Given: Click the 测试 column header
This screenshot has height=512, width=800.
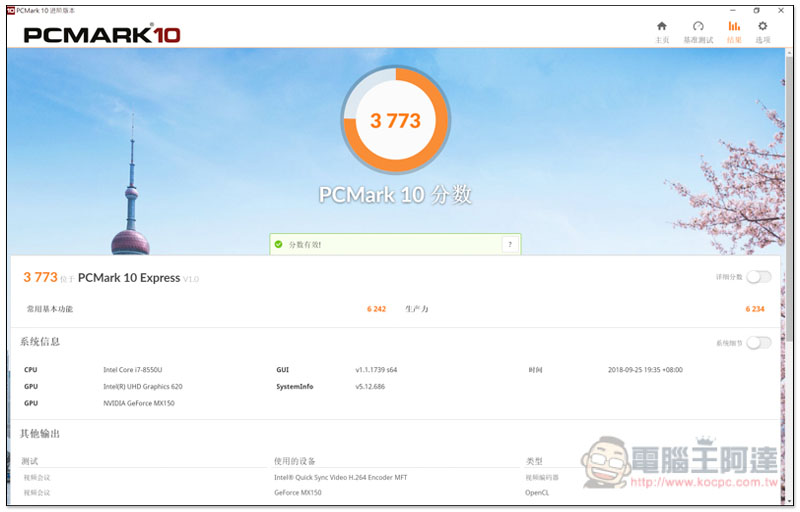Looking at the screenshot, I should 30,462.
